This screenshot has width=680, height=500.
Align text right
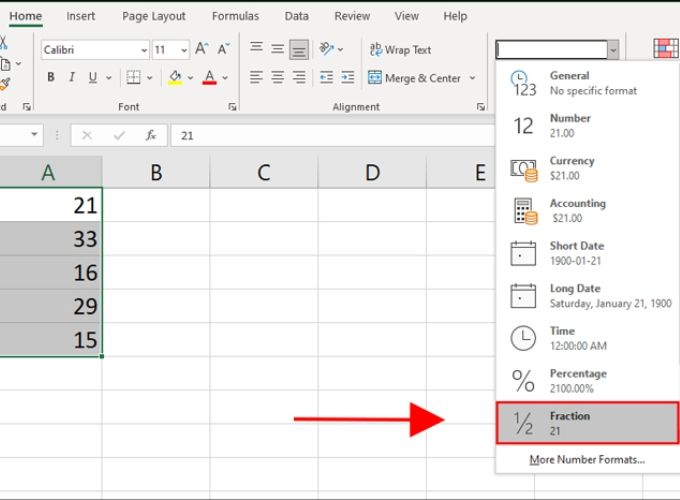click(299, 78)
